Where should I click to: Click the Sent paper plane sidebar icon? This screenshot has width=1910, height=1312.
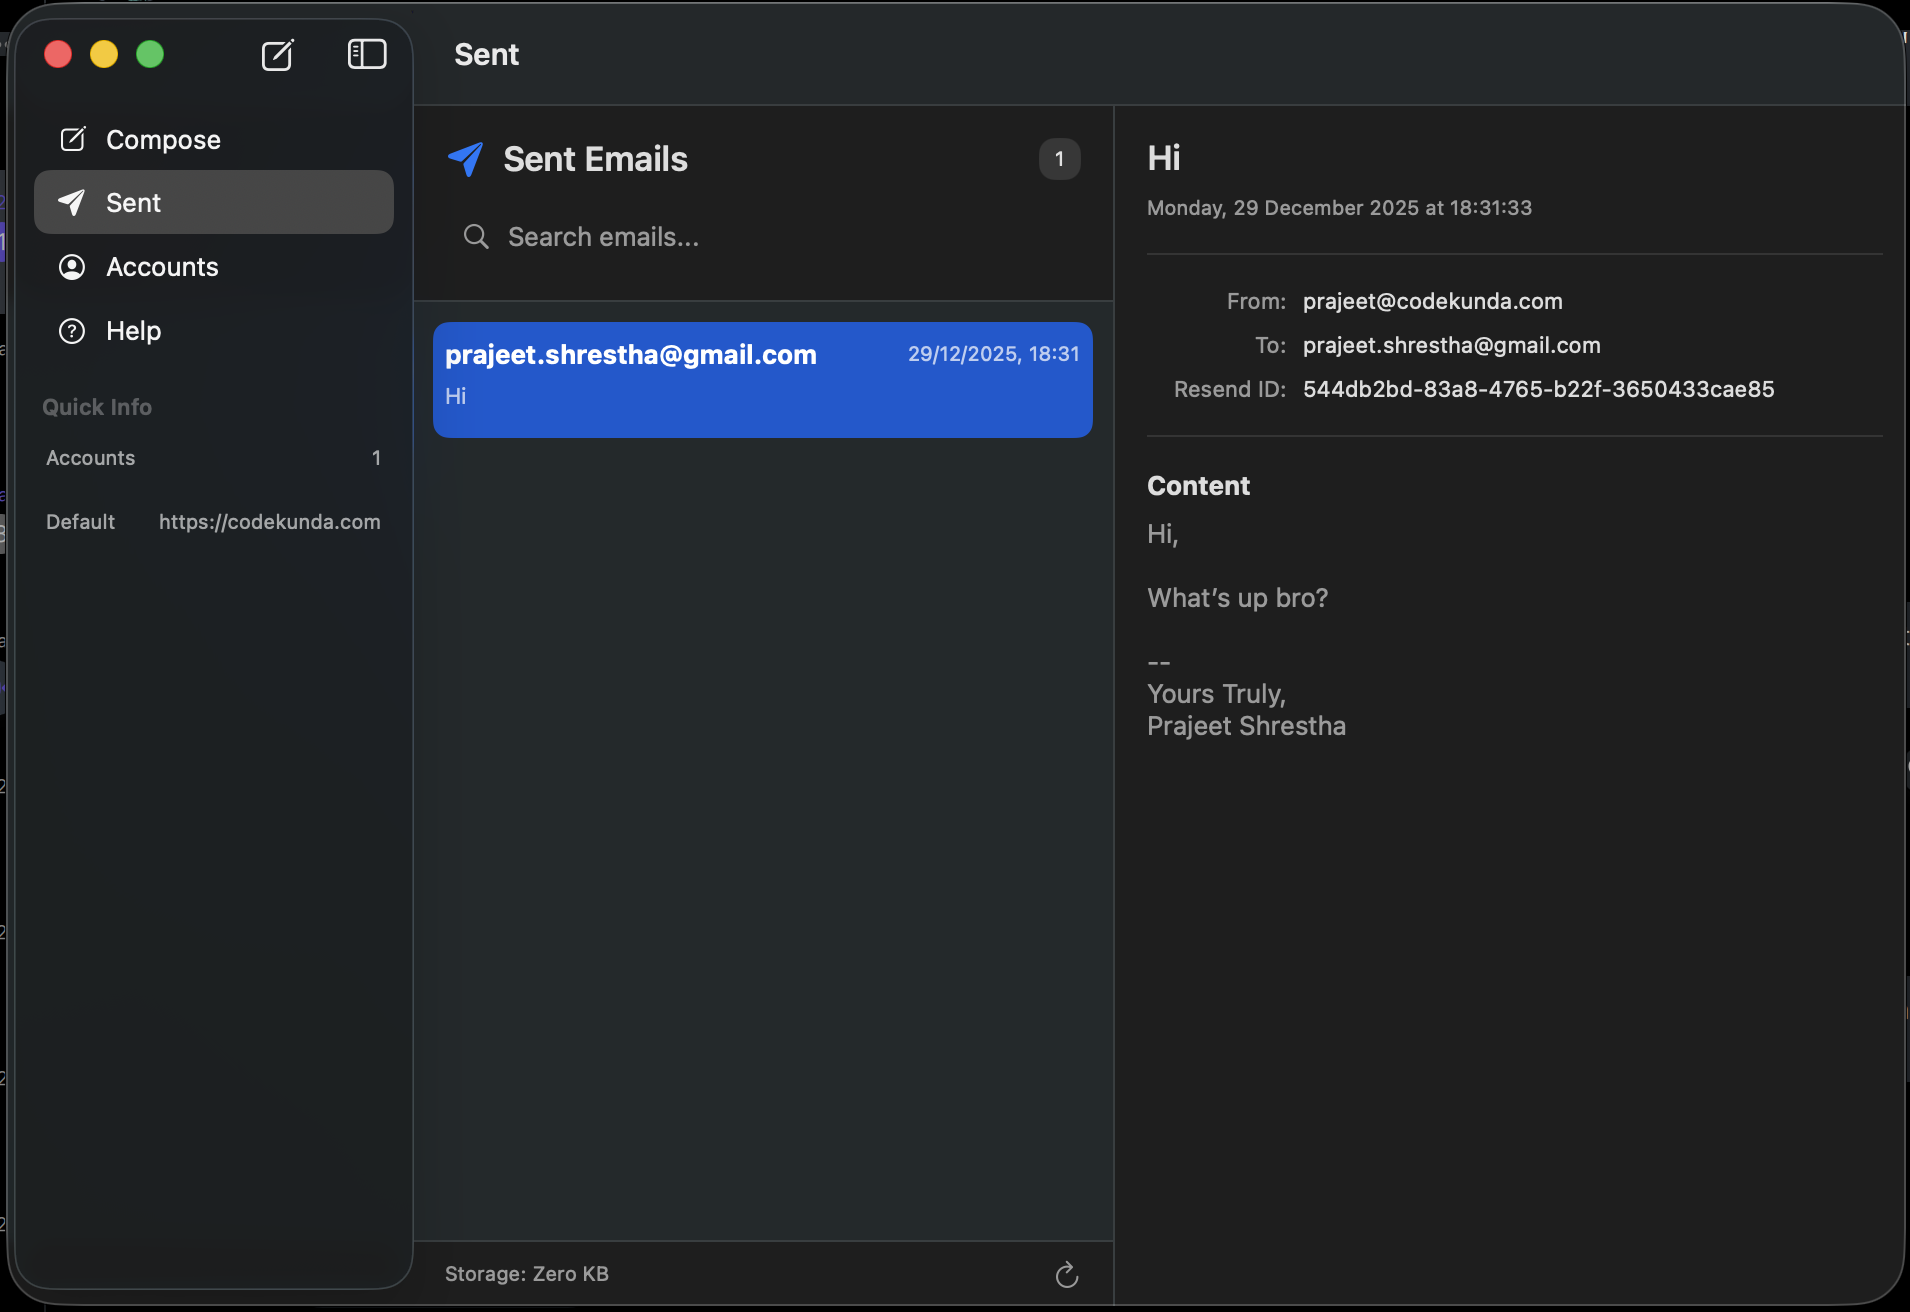[72, 203]
